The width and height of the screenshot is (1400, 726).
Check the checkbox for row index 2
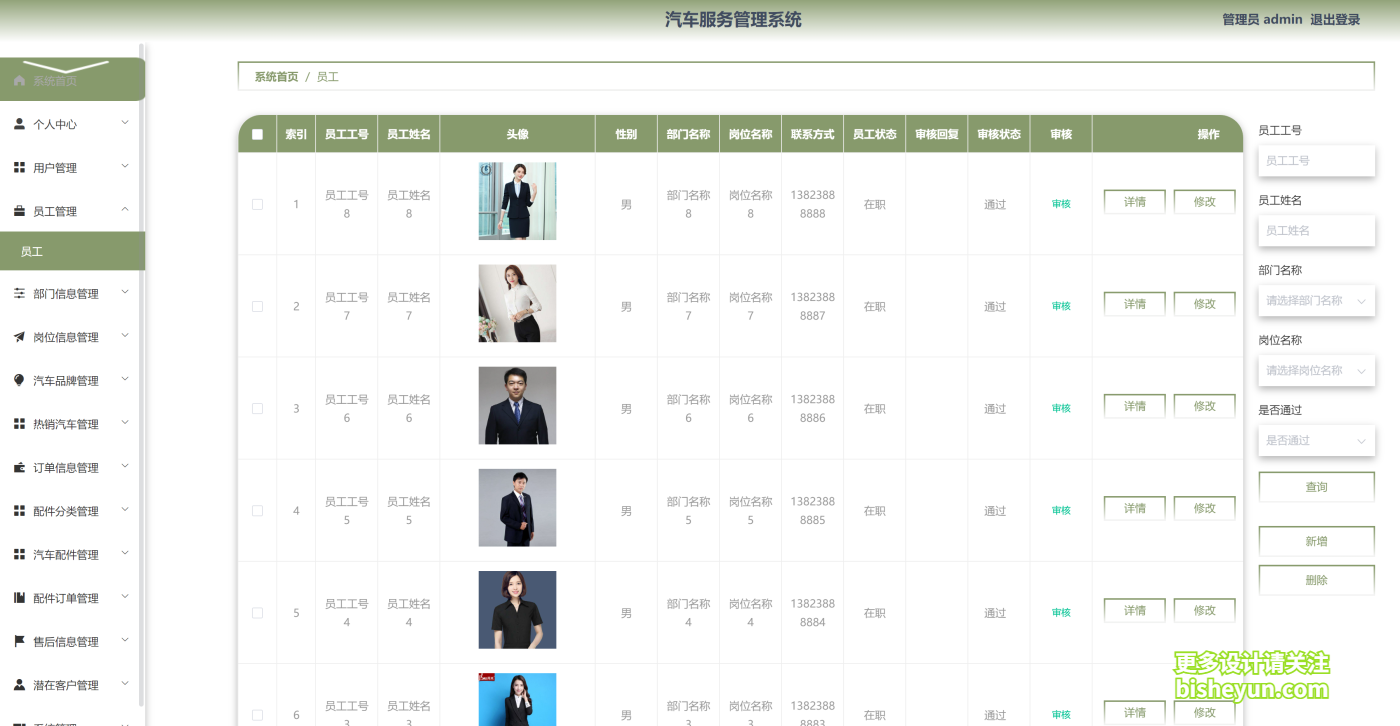pos(257,306)
